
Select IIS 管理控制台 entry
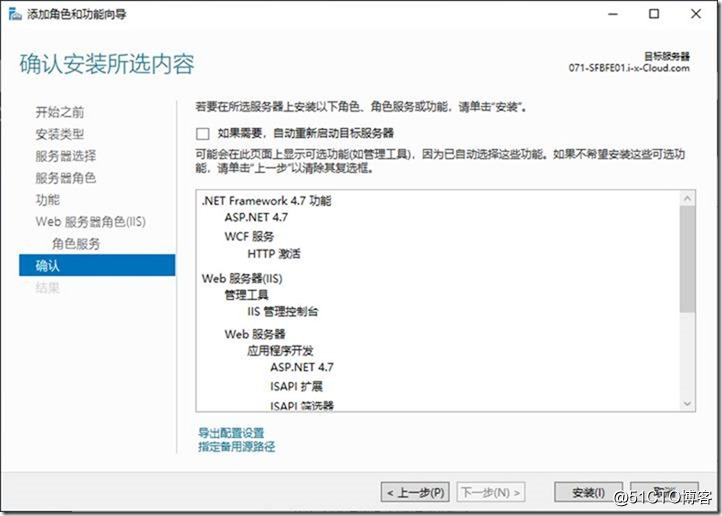click(283, 312)
